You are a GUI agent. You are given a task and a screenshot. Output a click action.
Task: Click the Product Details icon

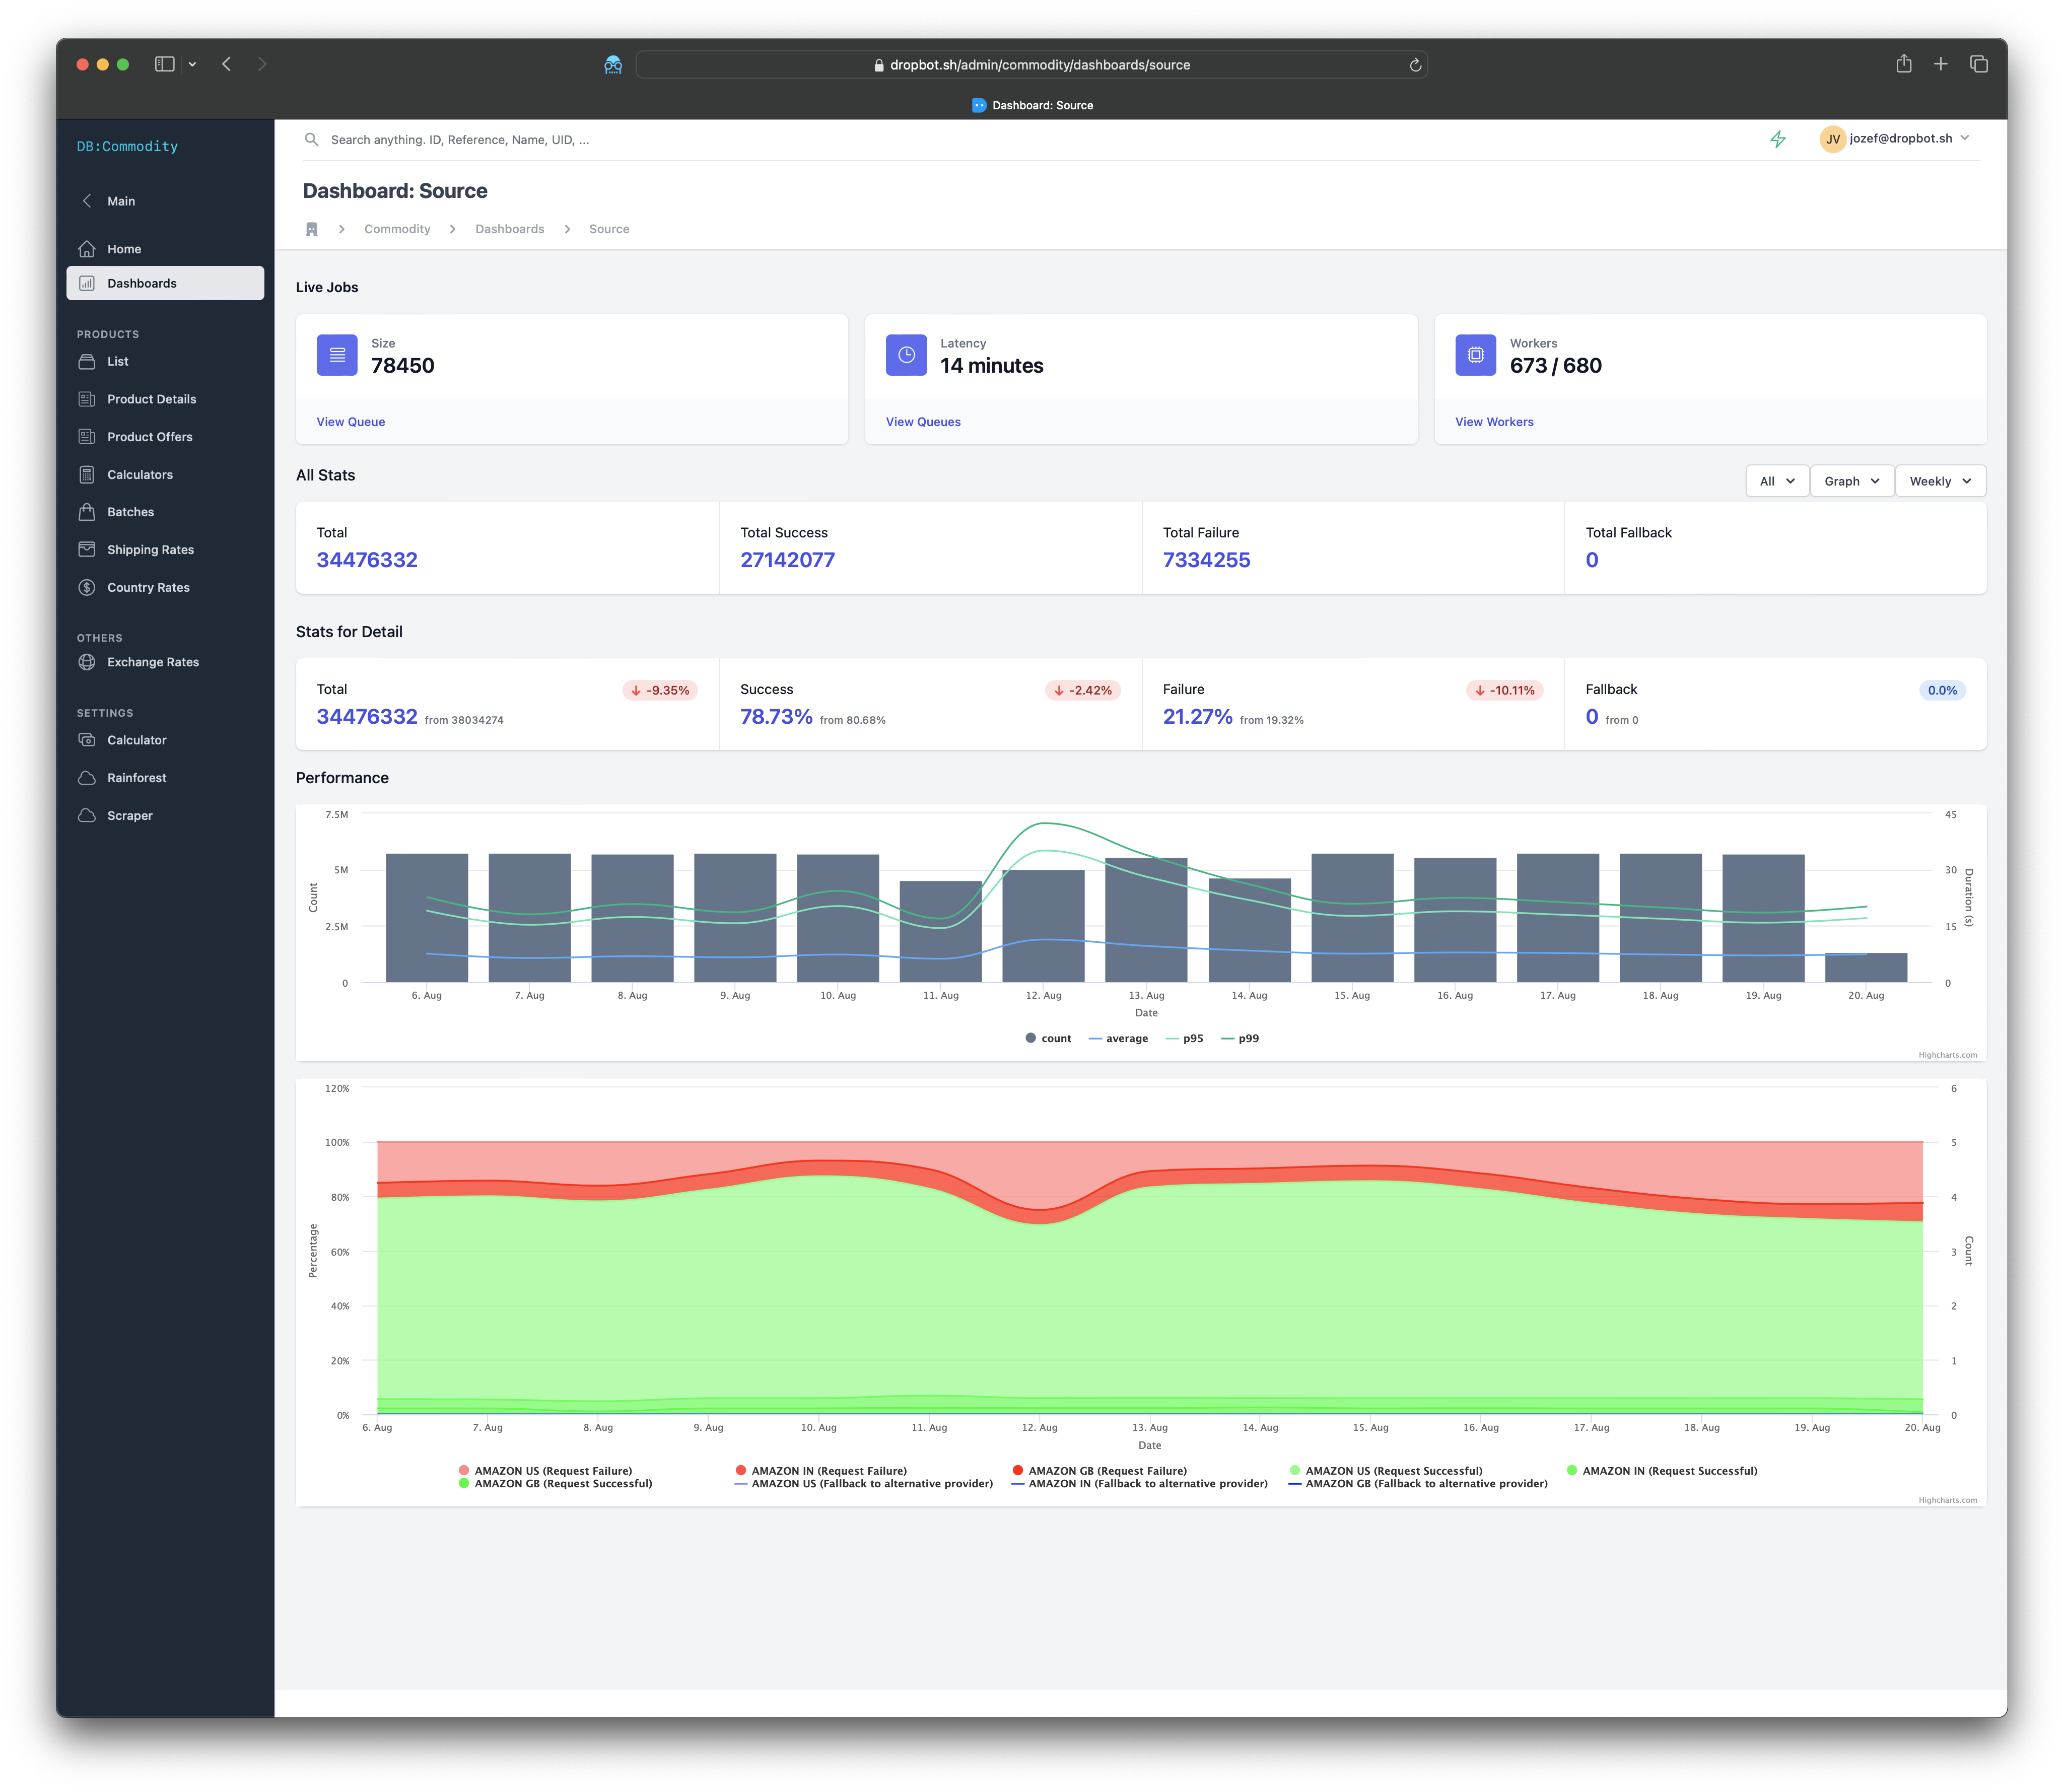[x=87, y=399]
